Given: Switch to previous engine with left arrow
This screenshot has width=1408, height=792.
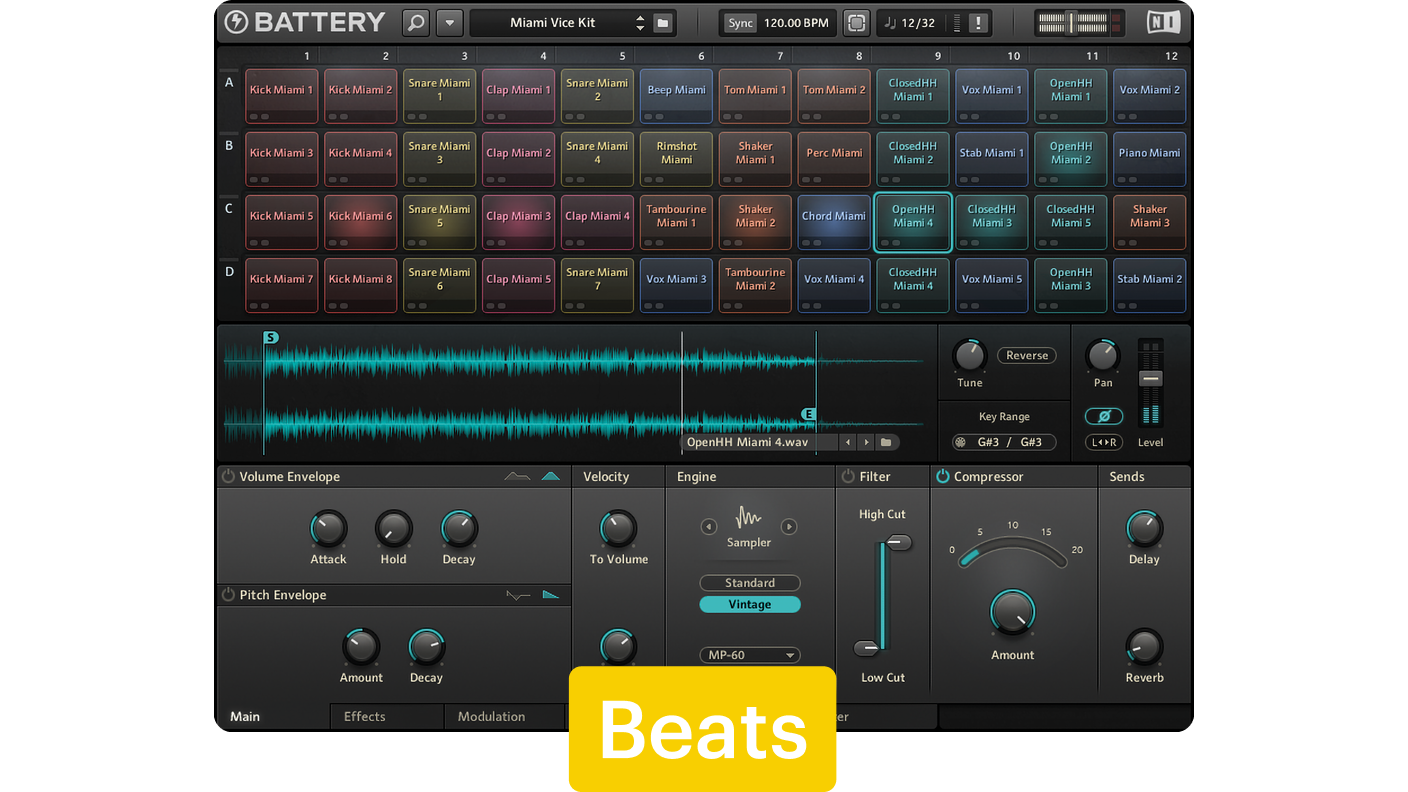Looking at the screenshot, I should [x=709, y=526].
